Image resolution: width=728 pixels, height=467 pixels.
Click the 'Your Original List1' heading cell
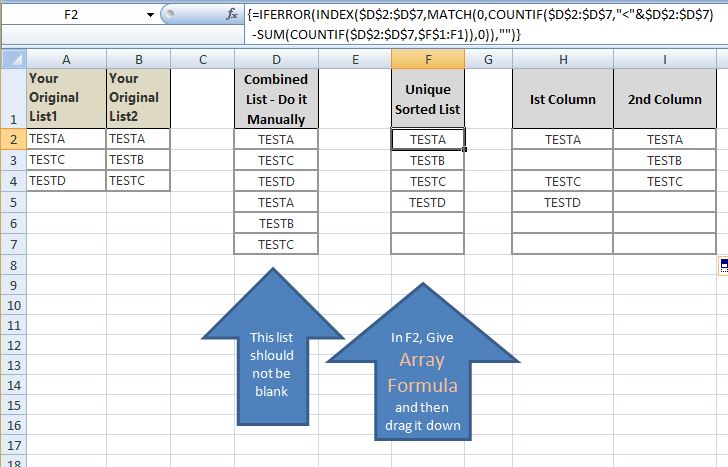point(66,98)
